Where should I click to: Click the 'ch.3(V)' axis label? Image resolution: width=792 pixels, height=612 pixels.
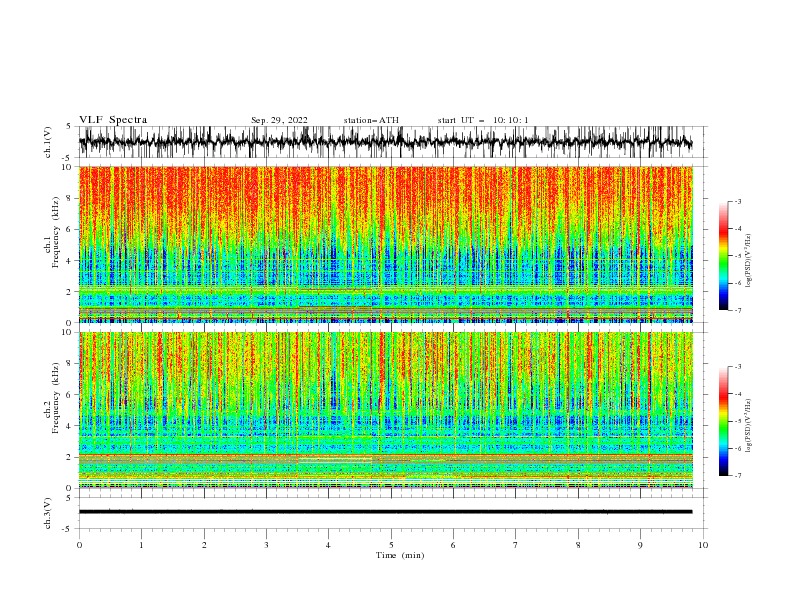(48, 513)
